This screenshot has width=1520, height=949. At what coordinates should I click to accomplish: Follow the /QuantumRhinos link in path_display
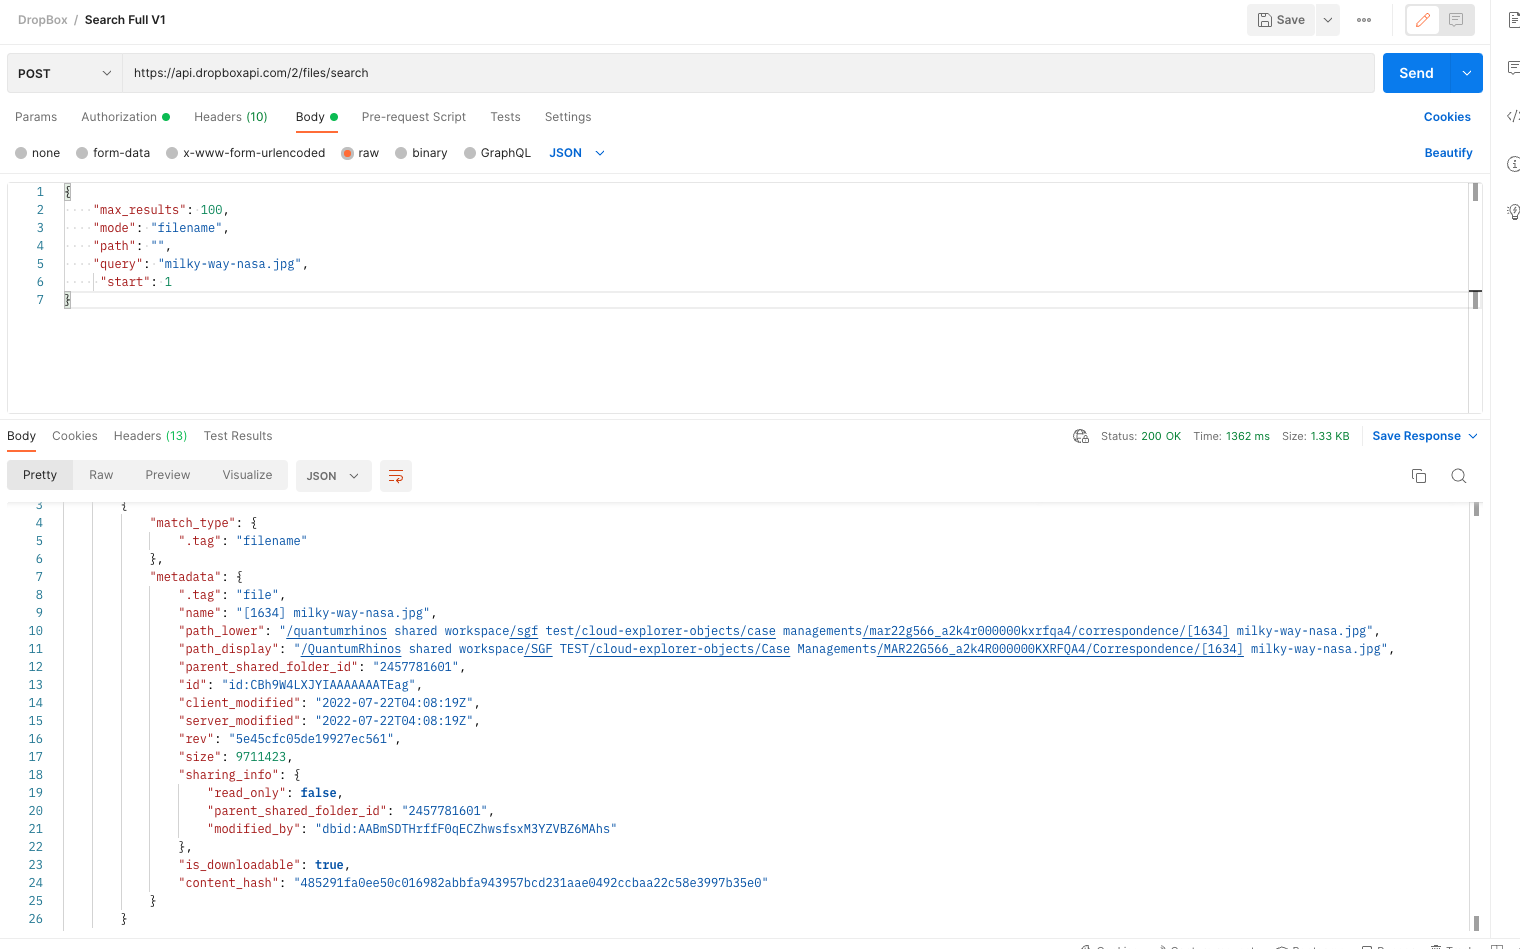(x=351, y=649)
